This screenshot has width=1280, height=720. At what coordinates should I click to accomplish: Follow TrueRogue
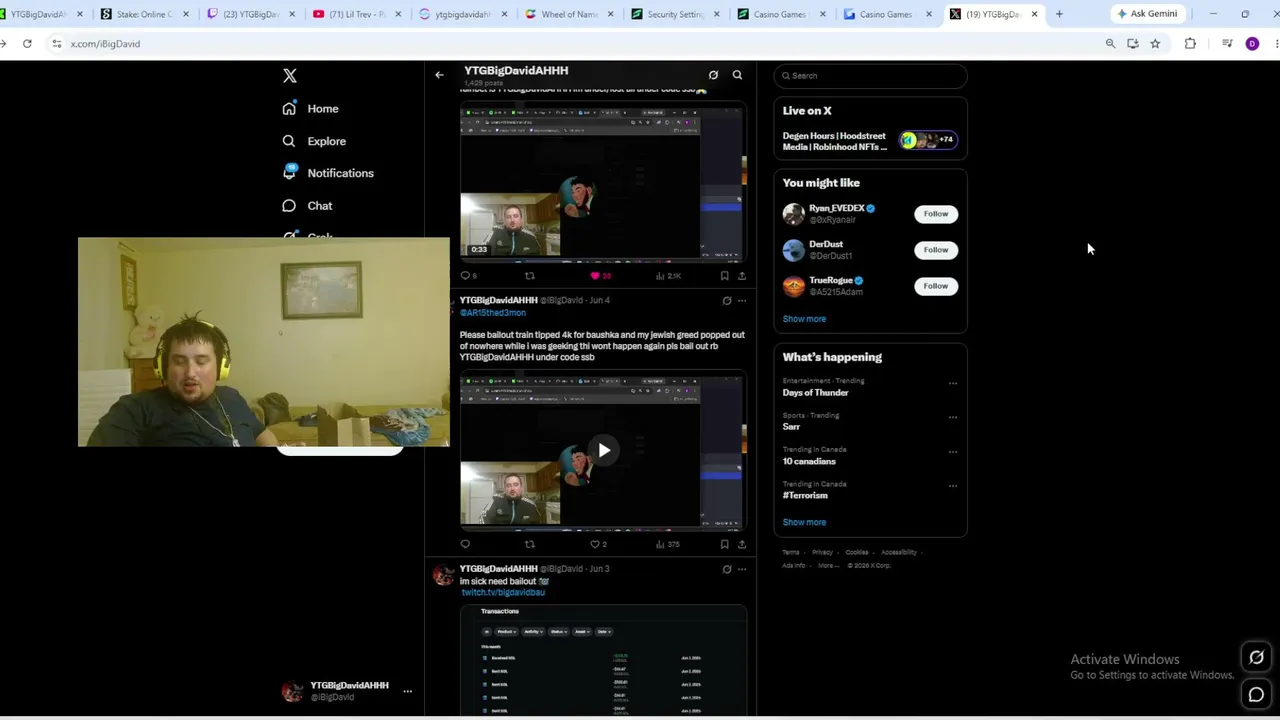[936, 286]
